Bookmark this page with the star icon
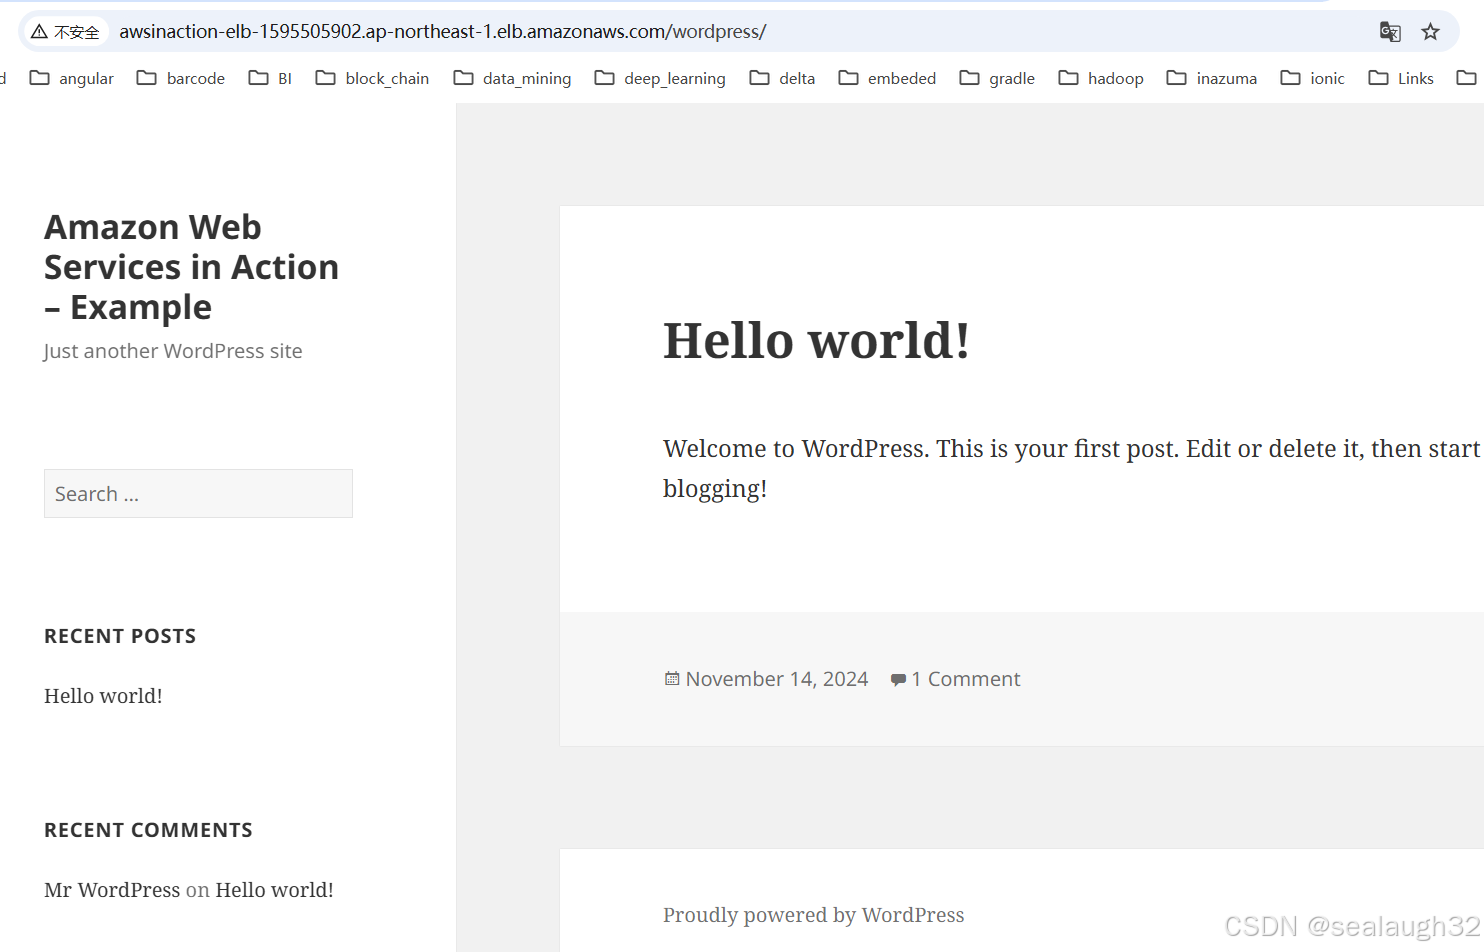 pyautogui.click(x=1431, y=32)
